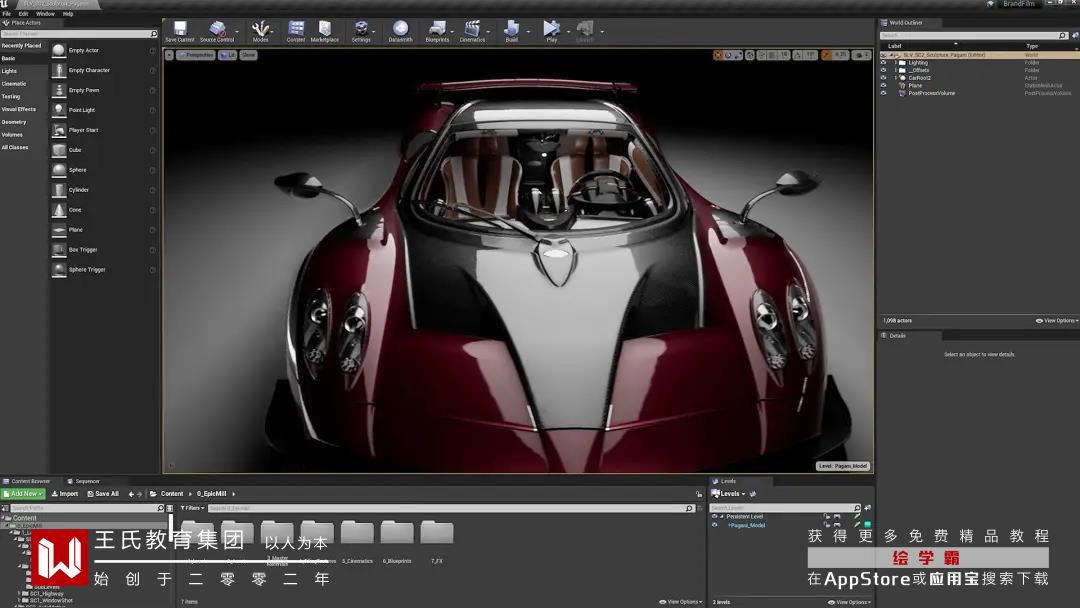Toggle visibility of PostProcessVolume
Viewport: 1080px width, 608px height.
coord(883,93)
